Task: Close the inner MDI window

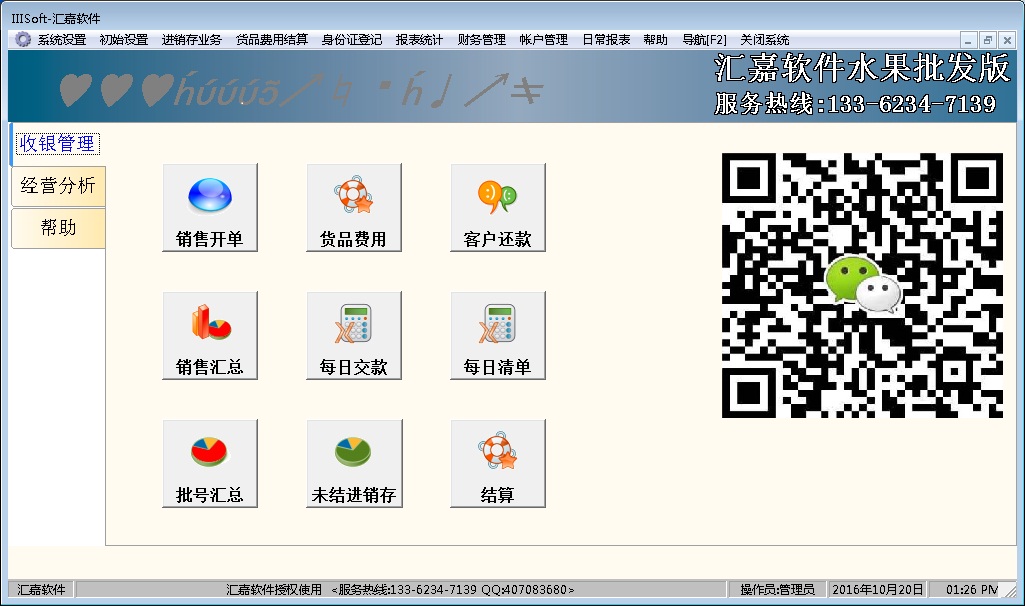Action: pos(1007,41)
